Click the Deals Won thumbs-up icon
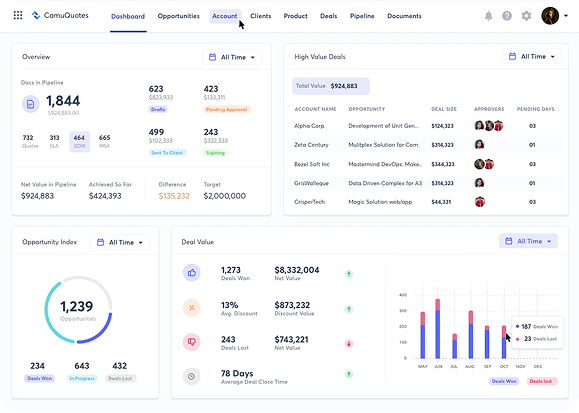The image size is (579, 413). [192, 273]
